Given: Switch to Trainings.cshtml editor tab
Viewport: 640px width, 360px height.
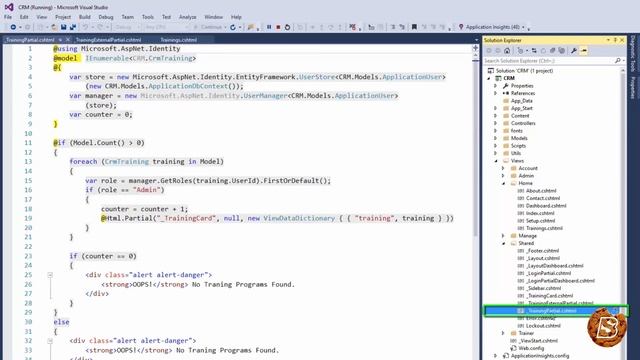Looking at the screenshot, I should (x=178, y=40).
